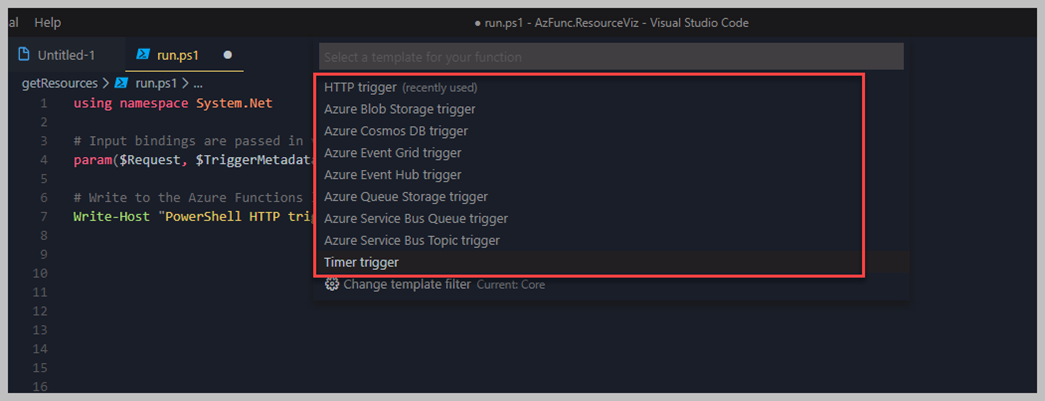The width and height of the screenshot is (1045, 401).
Task: Select Azure Queue Storage trigger
Action: [x=611, y=197]
